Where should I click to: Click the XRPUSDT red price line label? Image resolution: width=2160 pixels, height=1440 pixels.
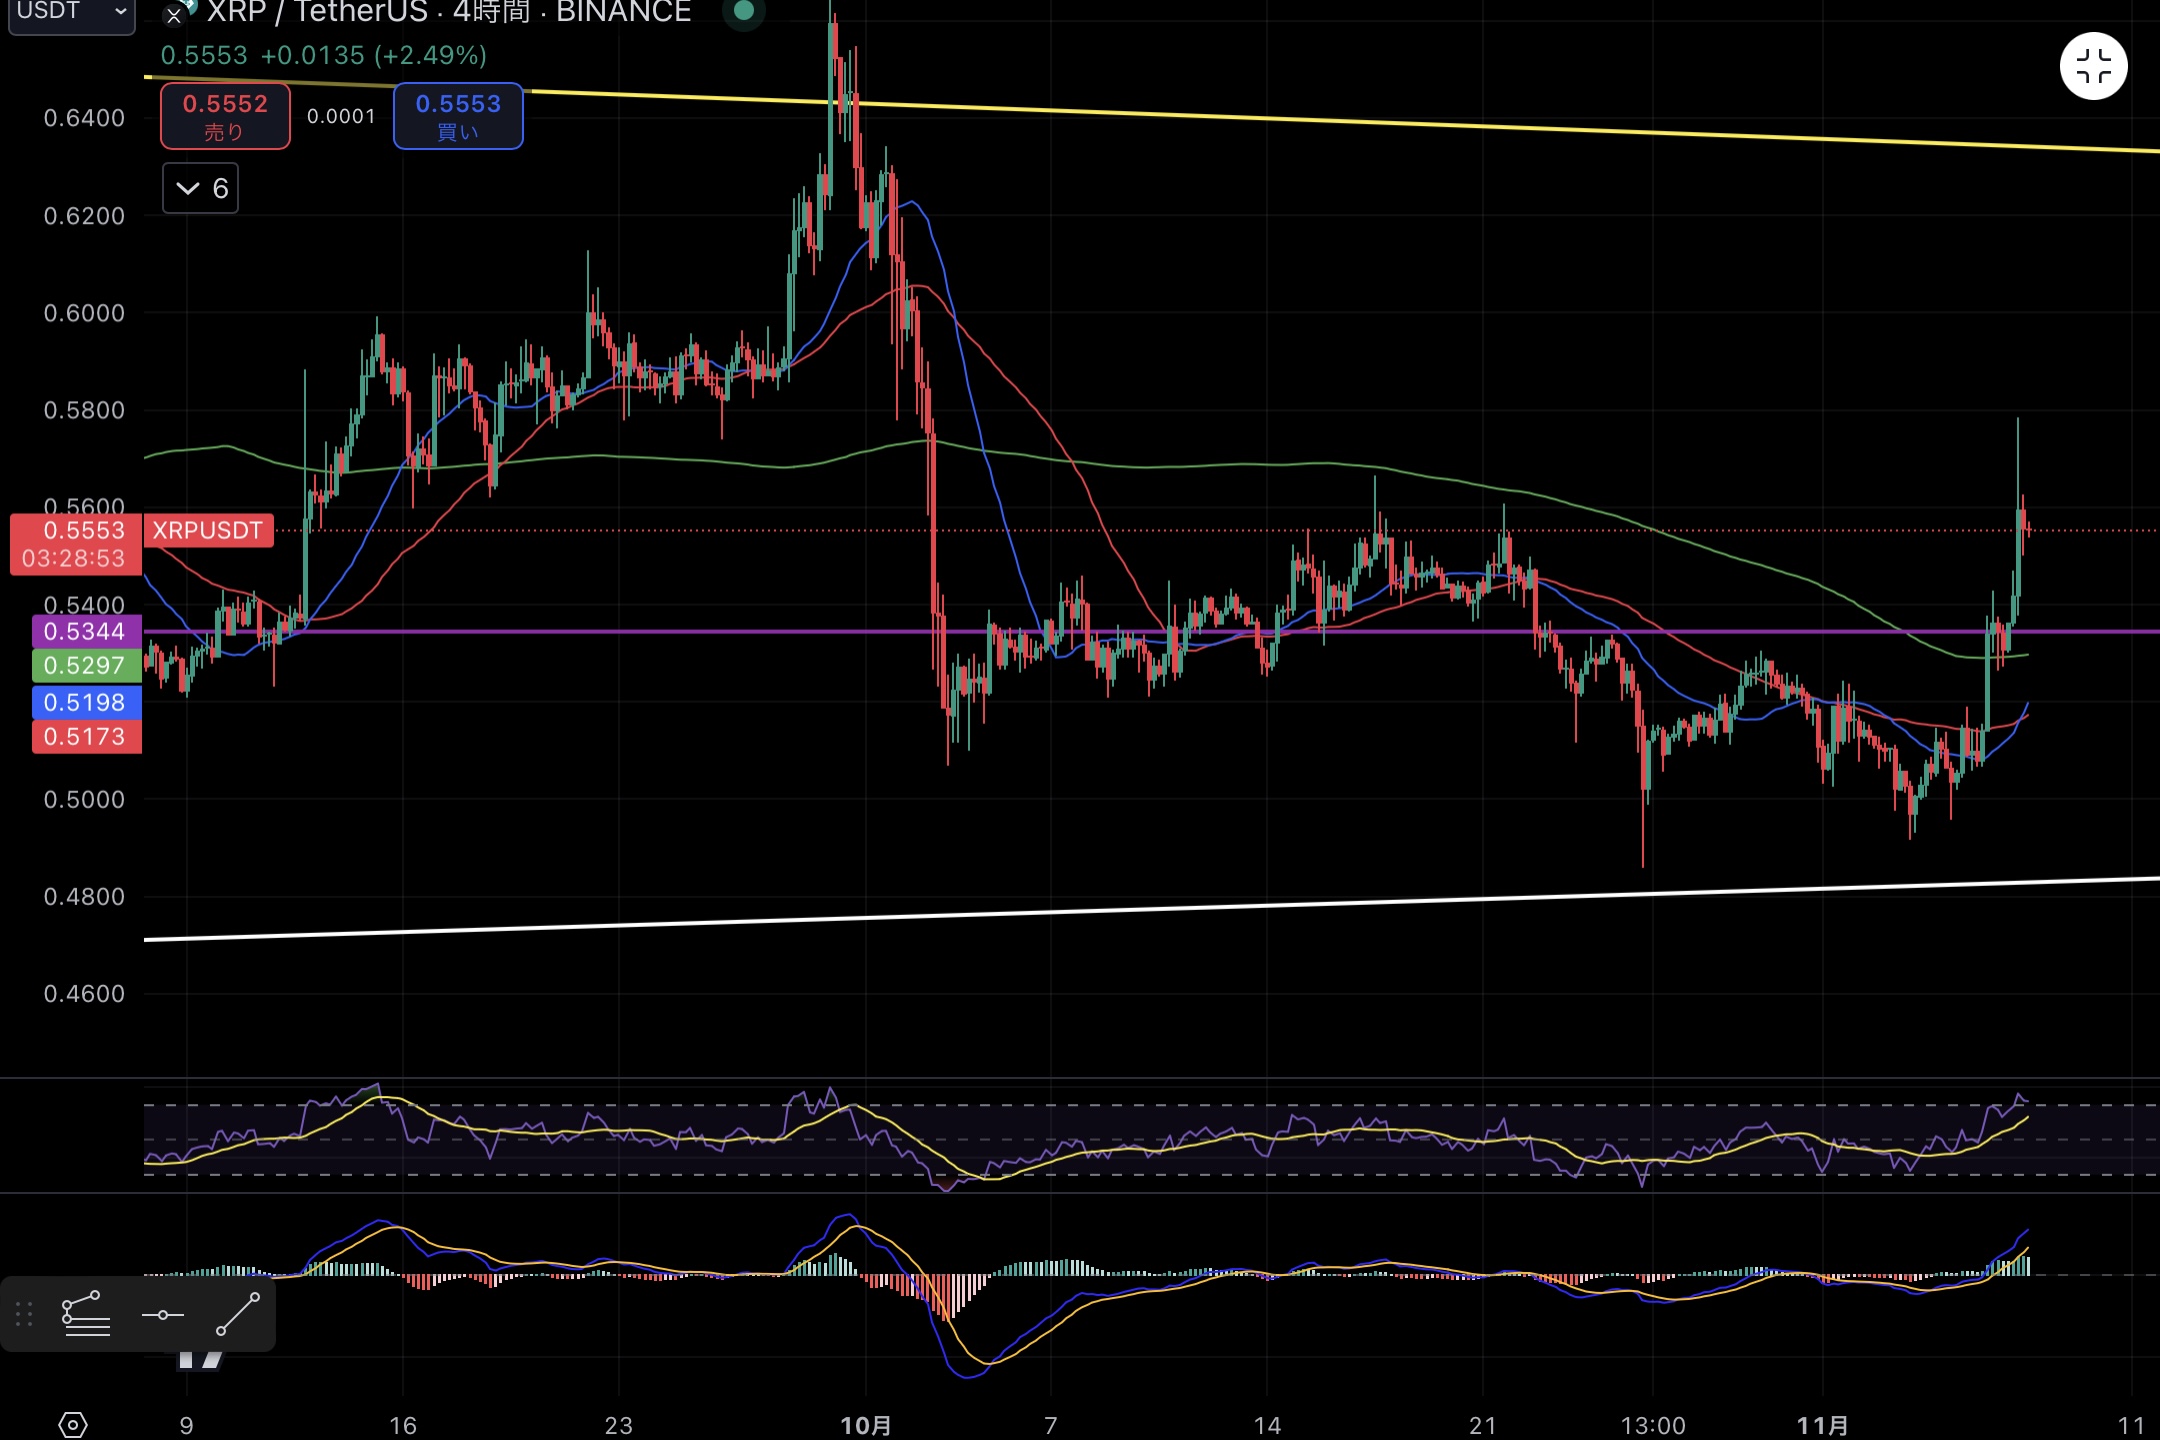(208, 530)
